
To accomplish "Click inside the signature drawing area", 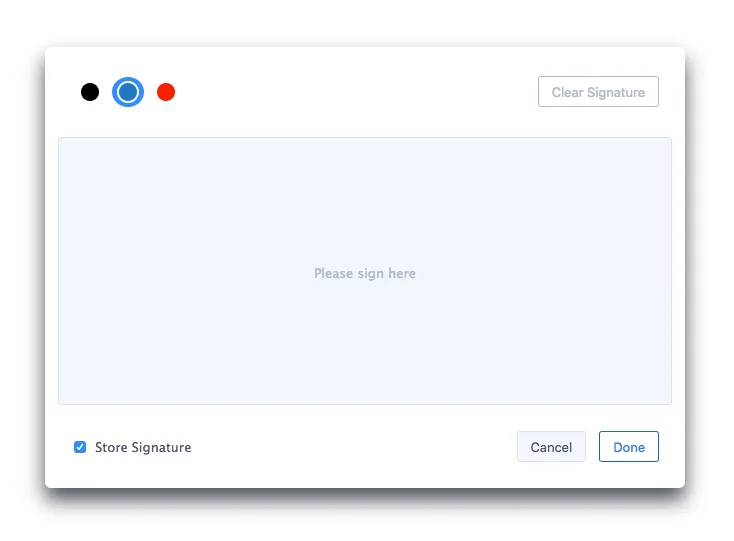I will point(365,271).
